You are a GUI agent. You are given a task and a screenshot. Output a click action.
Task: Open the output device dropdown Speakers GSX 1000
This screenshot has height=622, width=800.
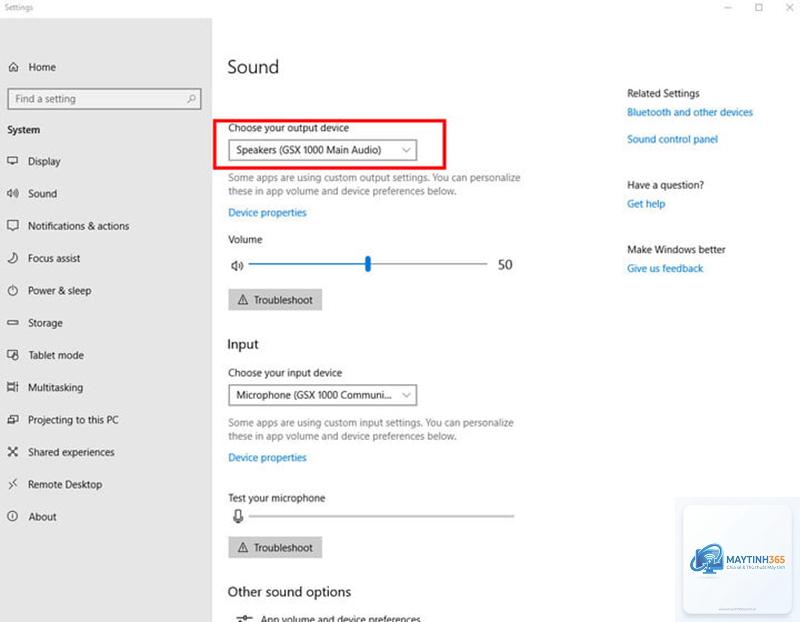pyautogui.click(x=322, y=150)
